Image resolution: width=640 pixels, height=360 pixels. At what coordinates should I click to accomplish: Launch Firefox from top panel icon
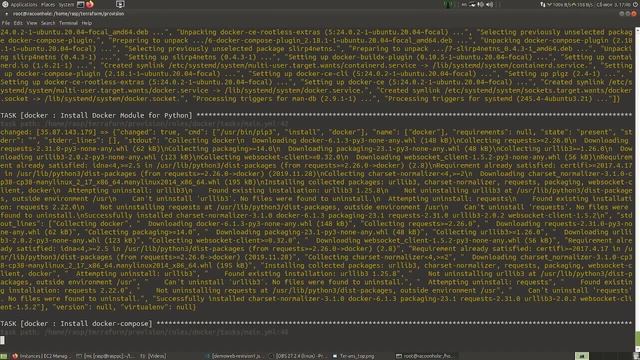point(90,4)
